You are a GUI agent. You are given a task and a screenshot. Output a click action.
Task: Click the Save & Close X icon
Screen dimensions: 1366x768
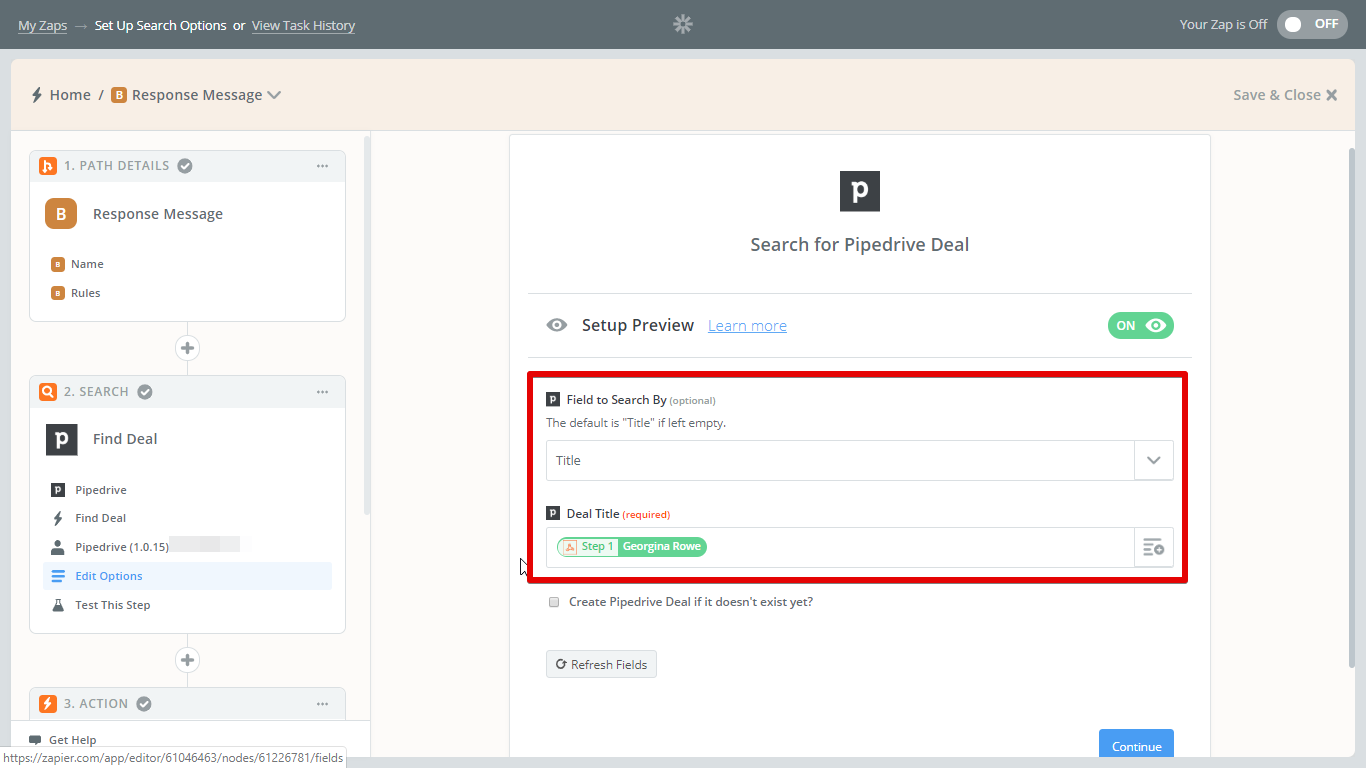1331,95
